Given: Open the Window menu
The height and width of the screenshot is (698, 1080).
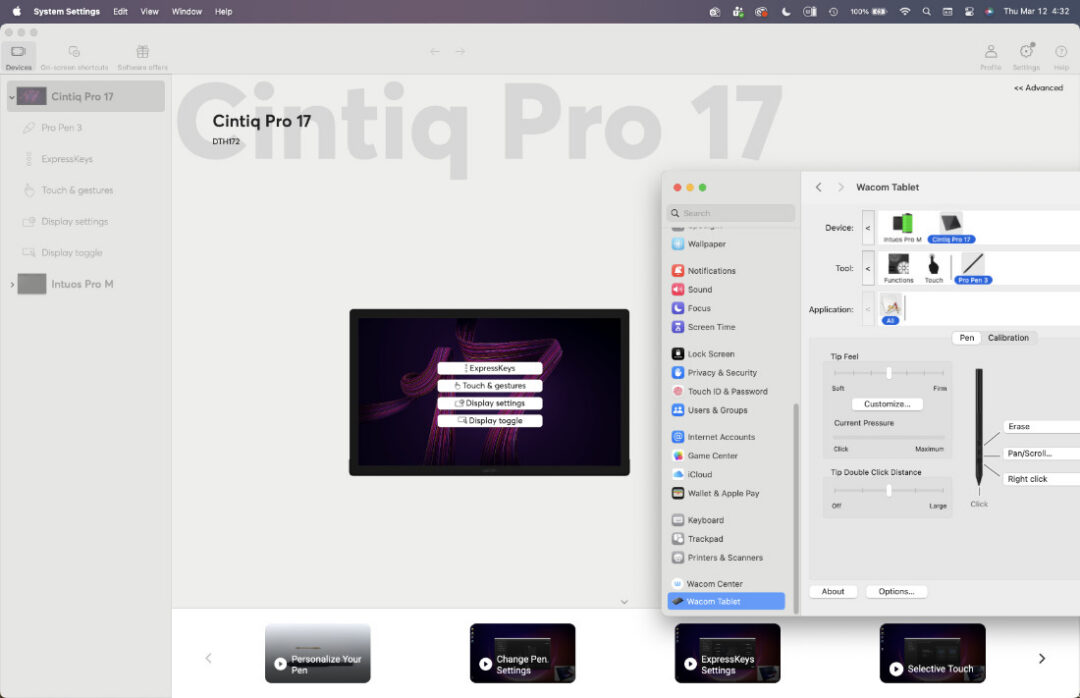Looking at the screenshot, I should 187,11.
